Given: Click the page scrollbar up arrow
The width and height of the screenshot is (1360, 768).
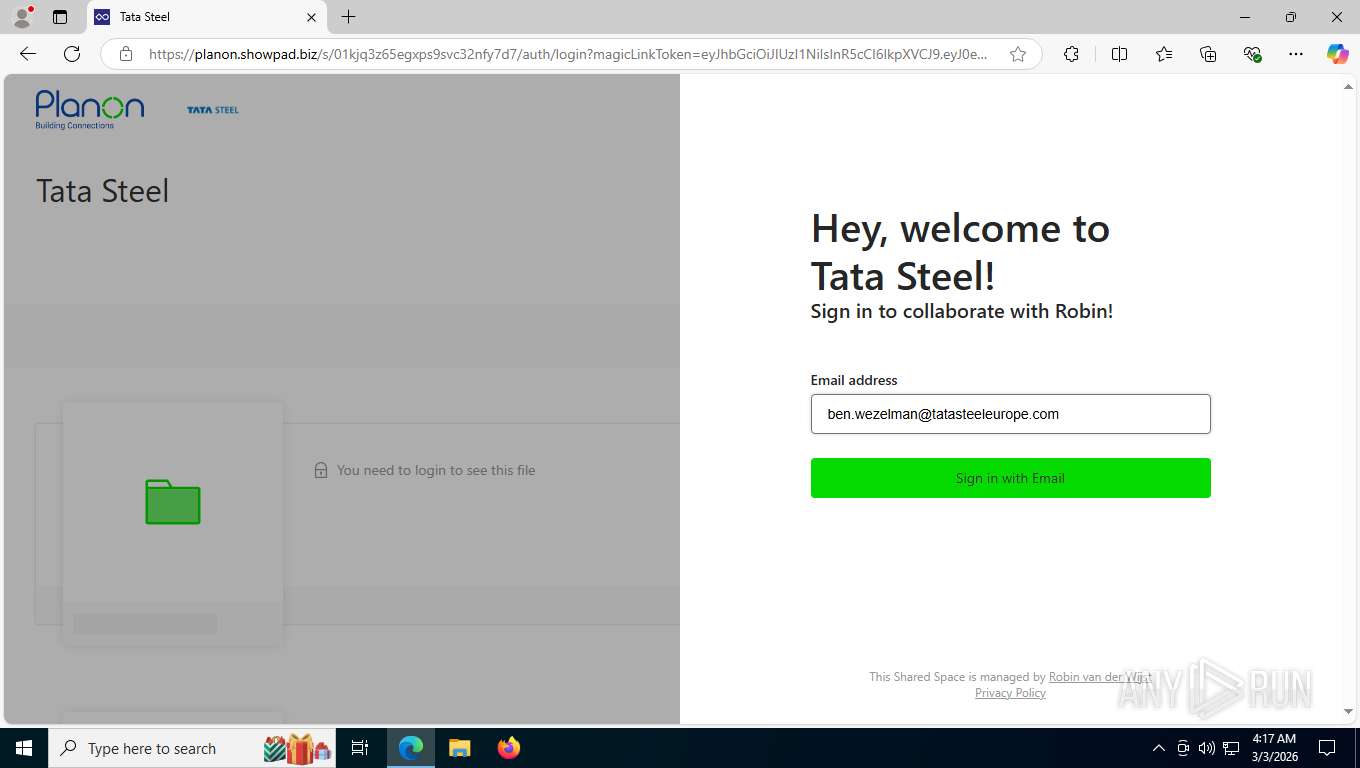Looking at the screenshot, I should tap(1348, 87).
